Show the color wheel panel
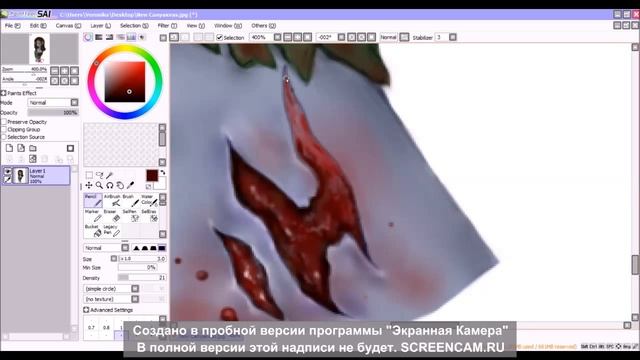The height and width of the screenshot is (360, 640). tap(88, 37)
